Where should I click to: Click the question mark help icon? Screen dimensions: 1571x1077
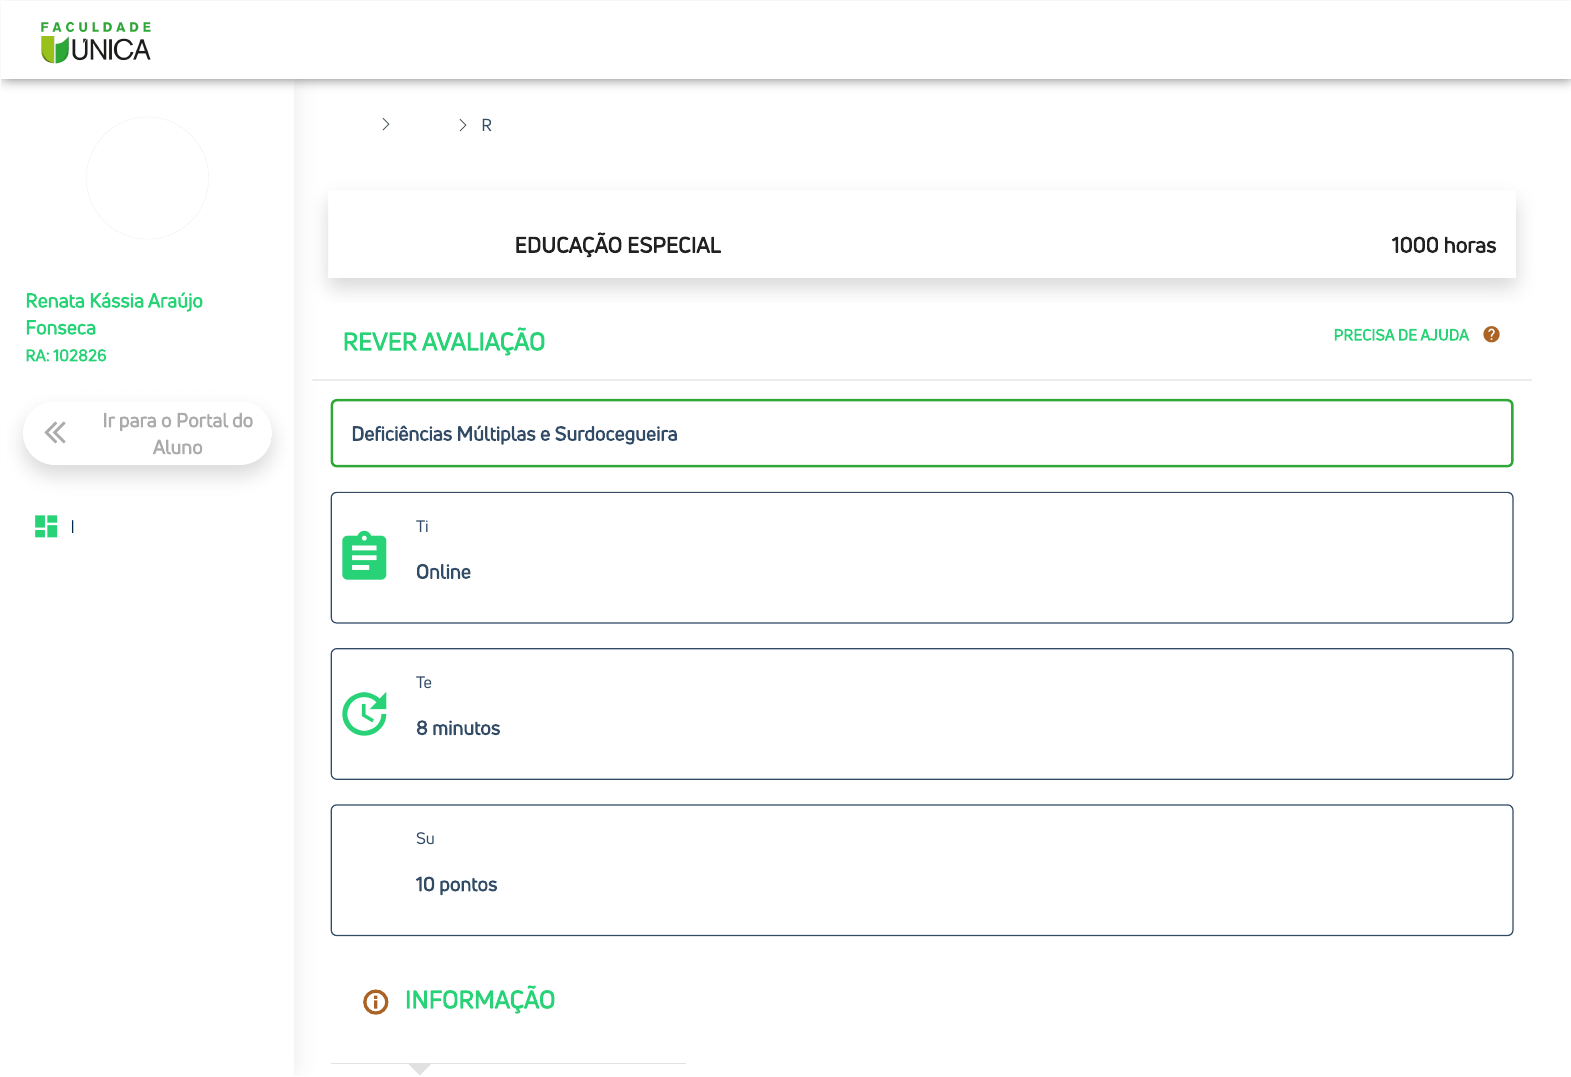tap(1491, 335)
